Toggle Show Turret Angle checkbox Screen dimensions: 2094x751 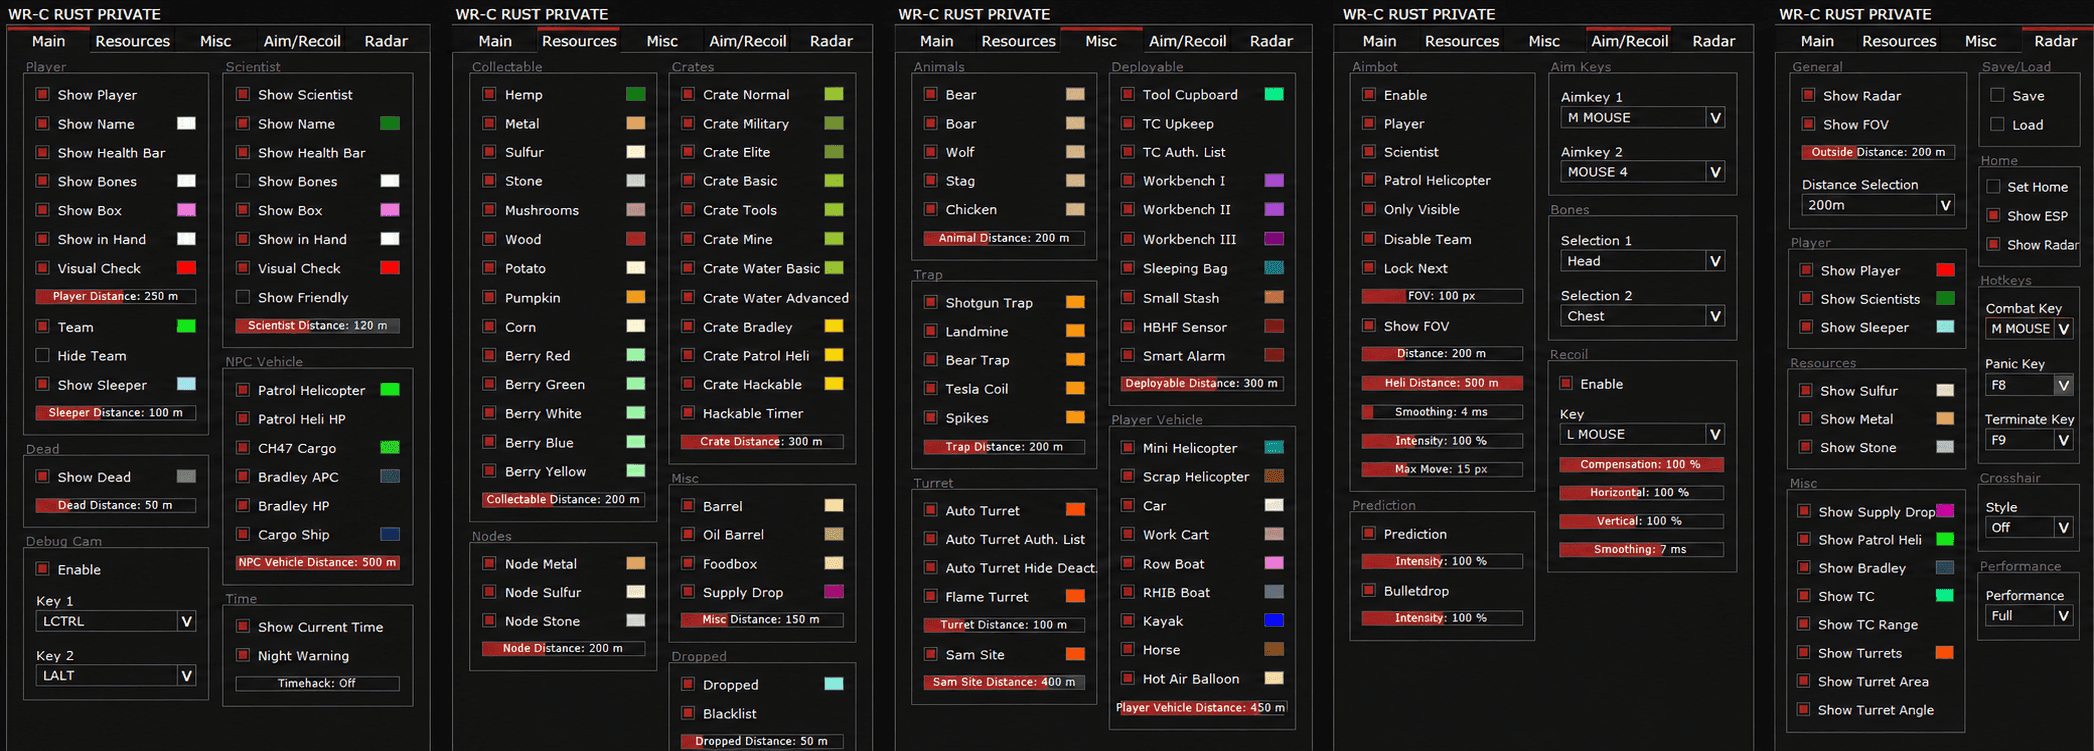(1804, 710)
